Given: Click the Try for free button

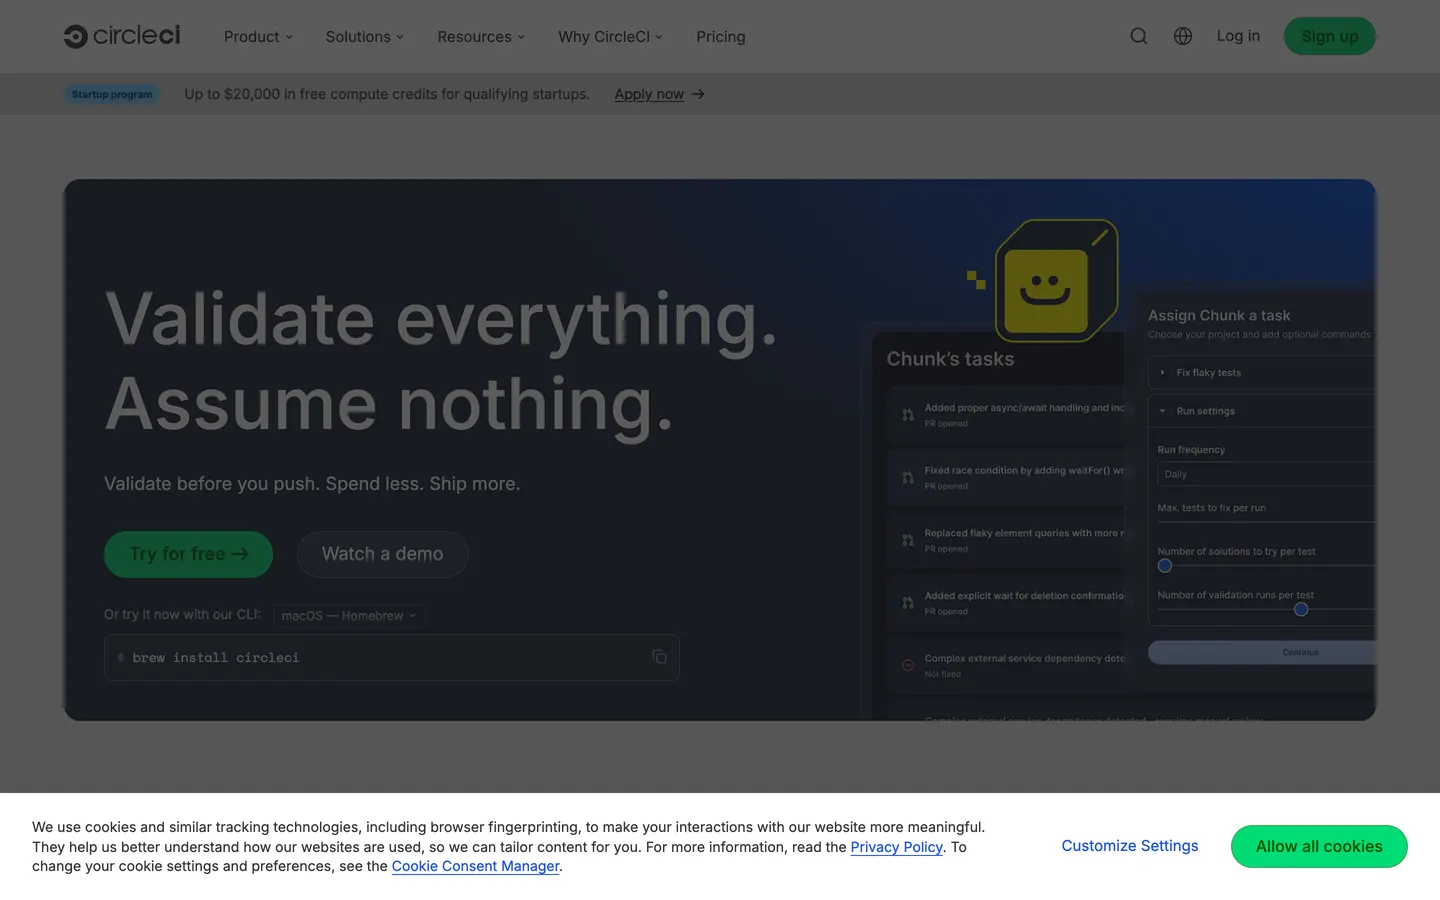Looking at the screenshot, I should (x=188, y=554).
